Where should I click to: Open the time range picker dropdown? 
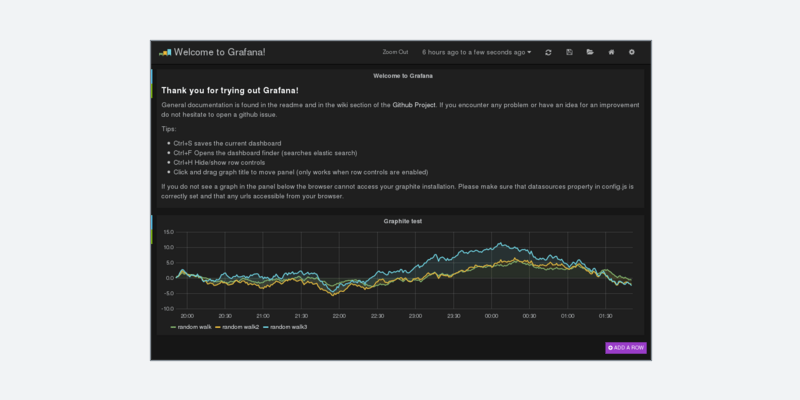[x=477, y=52]
